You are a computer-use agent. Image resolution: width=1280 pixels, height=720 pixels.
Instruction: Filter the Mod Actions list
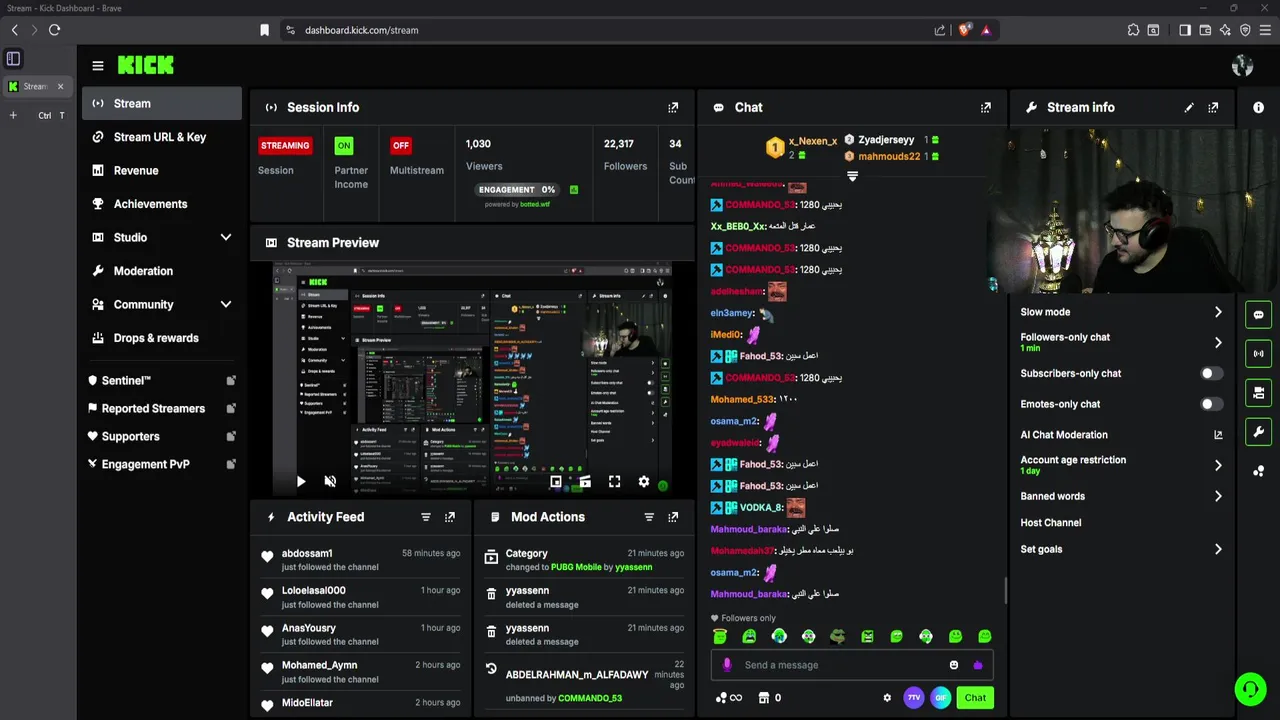pos(649,517)
